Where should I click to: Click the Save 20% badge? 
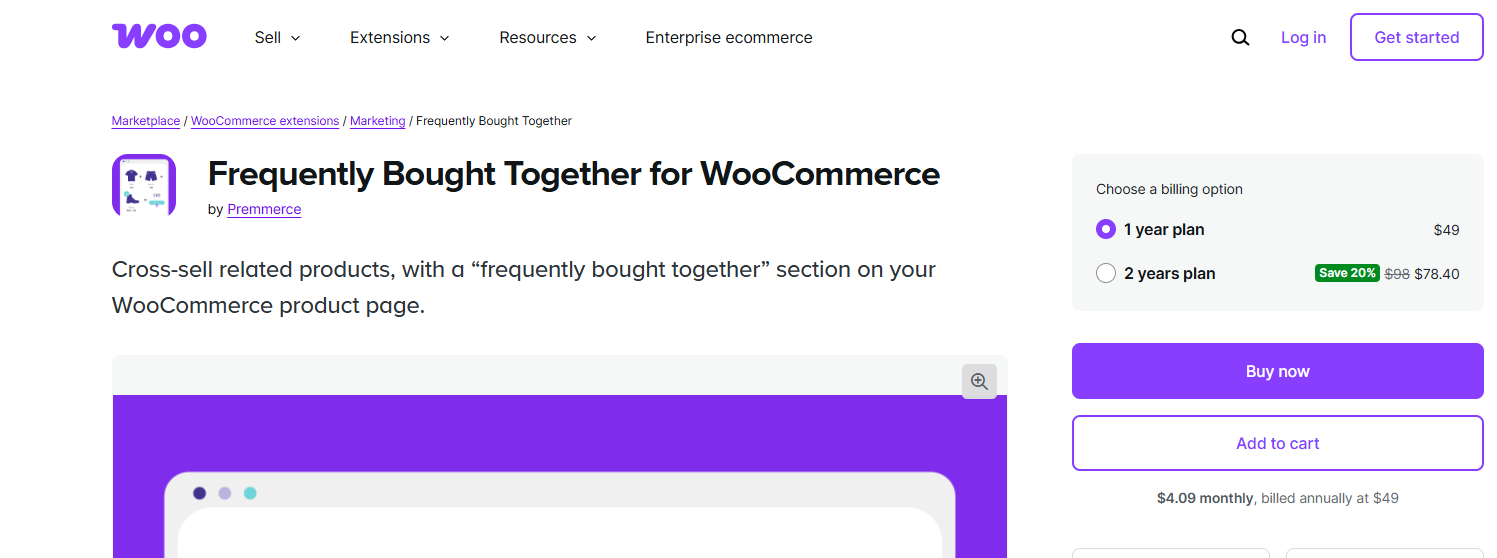tap(1347, 273)
